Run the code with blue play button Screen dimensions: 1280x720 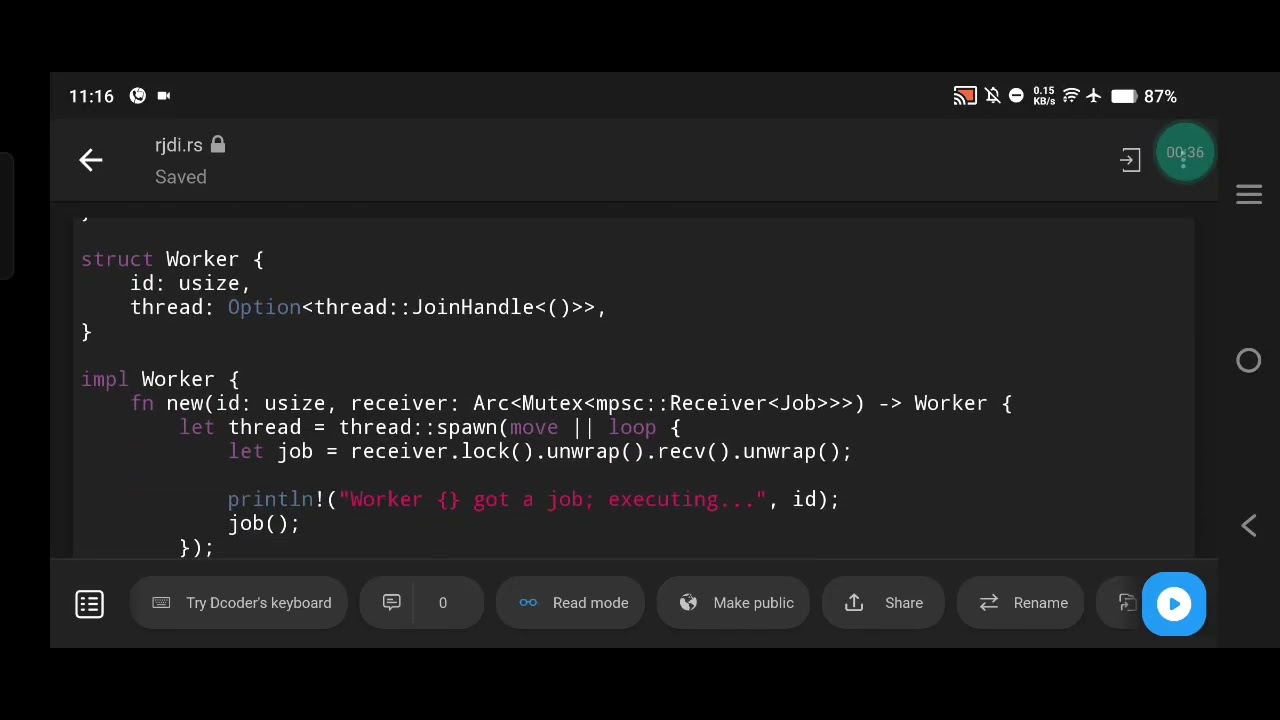point(1174,603)
